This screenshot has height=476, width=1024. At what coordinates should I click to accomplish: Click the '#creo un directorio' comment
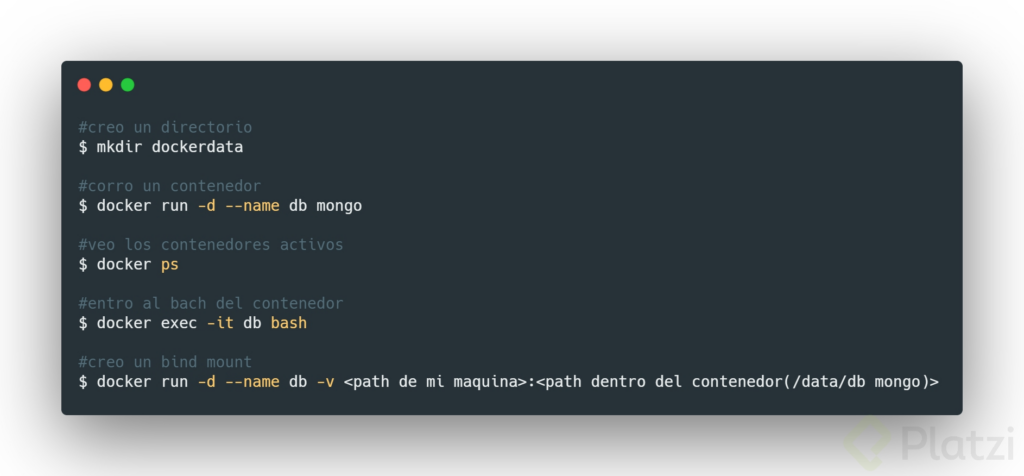165,127
